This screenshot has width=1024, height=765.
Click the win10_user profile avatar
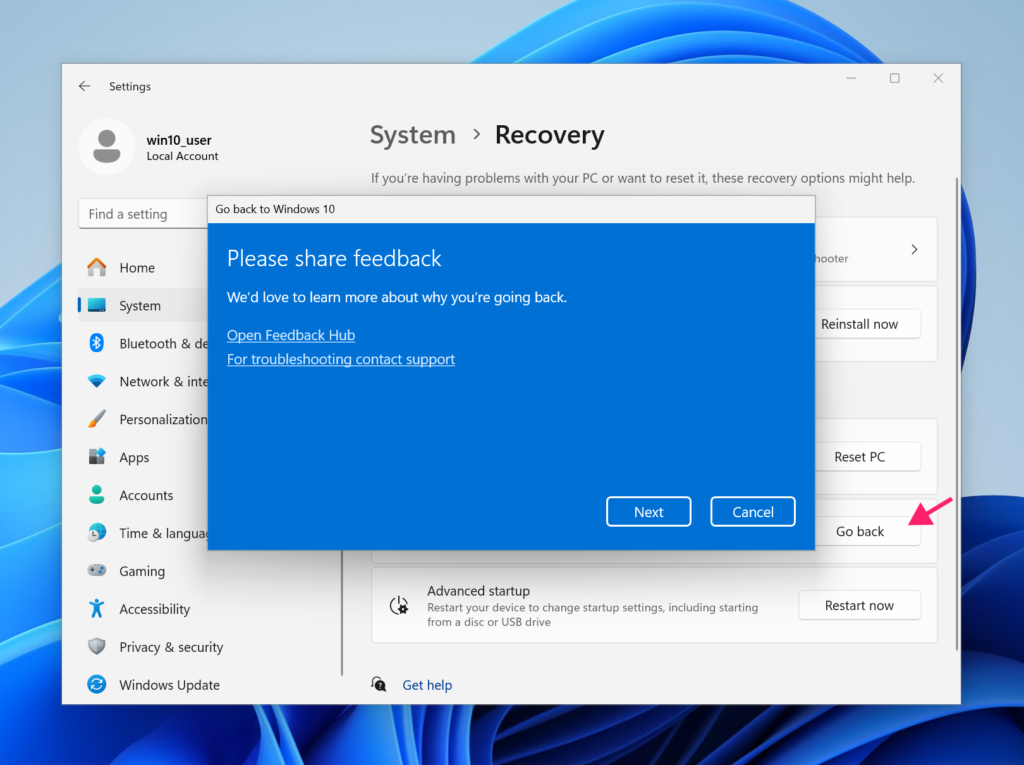click(106, 146)
